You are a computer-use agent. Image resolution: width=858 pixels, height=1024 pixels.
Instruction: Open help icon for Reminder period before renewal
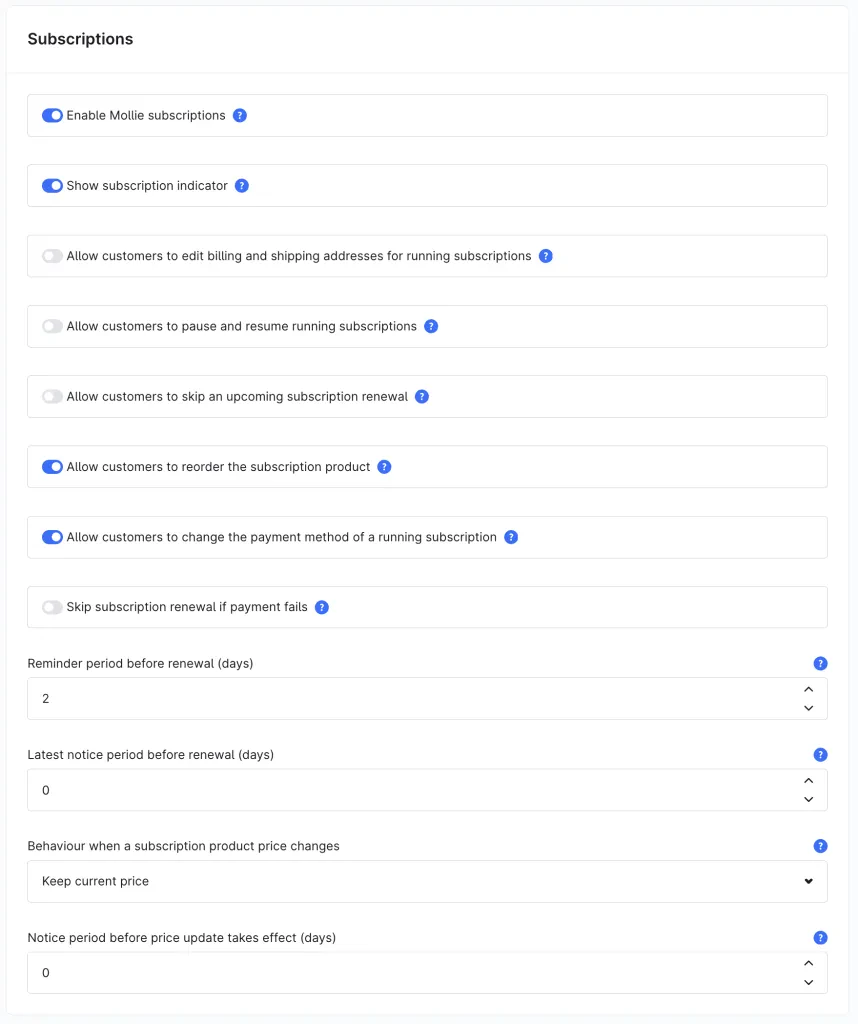point(820,664)
